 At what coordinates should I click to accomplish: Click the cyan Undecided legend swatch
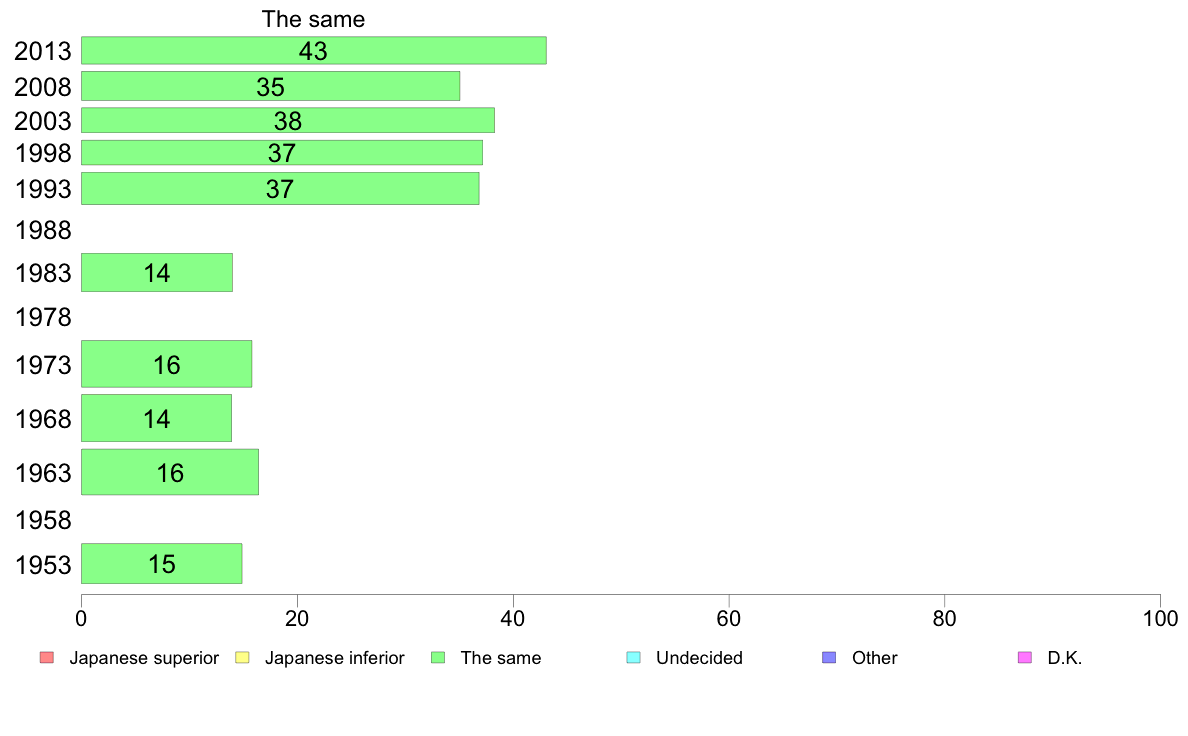pos(633,657)
